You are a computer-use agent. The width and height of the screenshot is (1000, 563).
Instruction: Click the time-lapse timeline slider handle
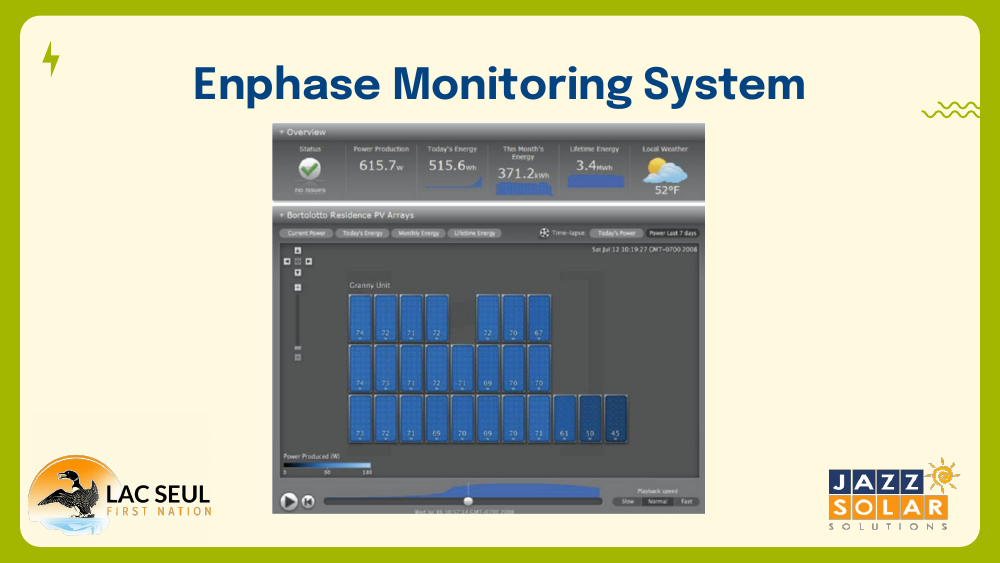[x=468, y=502]
